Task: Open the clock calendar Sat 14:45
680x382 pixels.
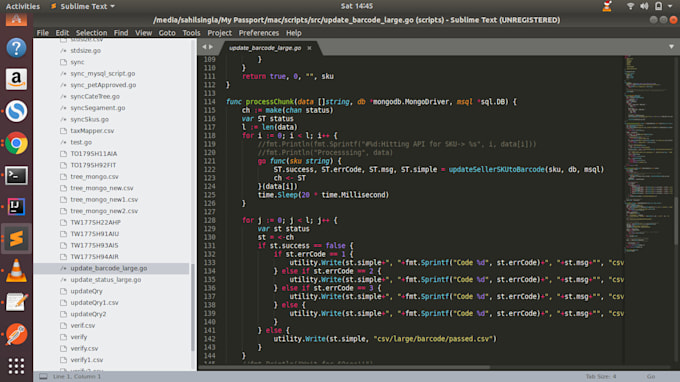Action: click(356, 6)
